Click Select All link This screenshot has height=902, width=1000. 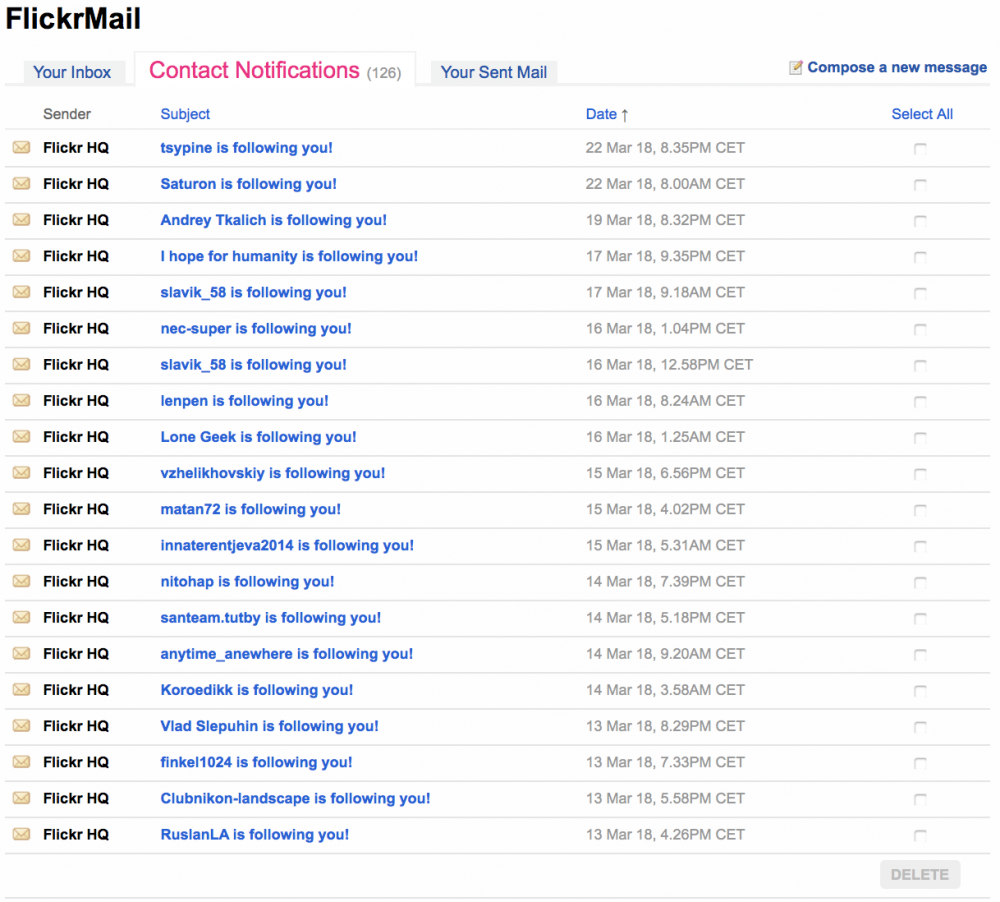coord(922,114)
